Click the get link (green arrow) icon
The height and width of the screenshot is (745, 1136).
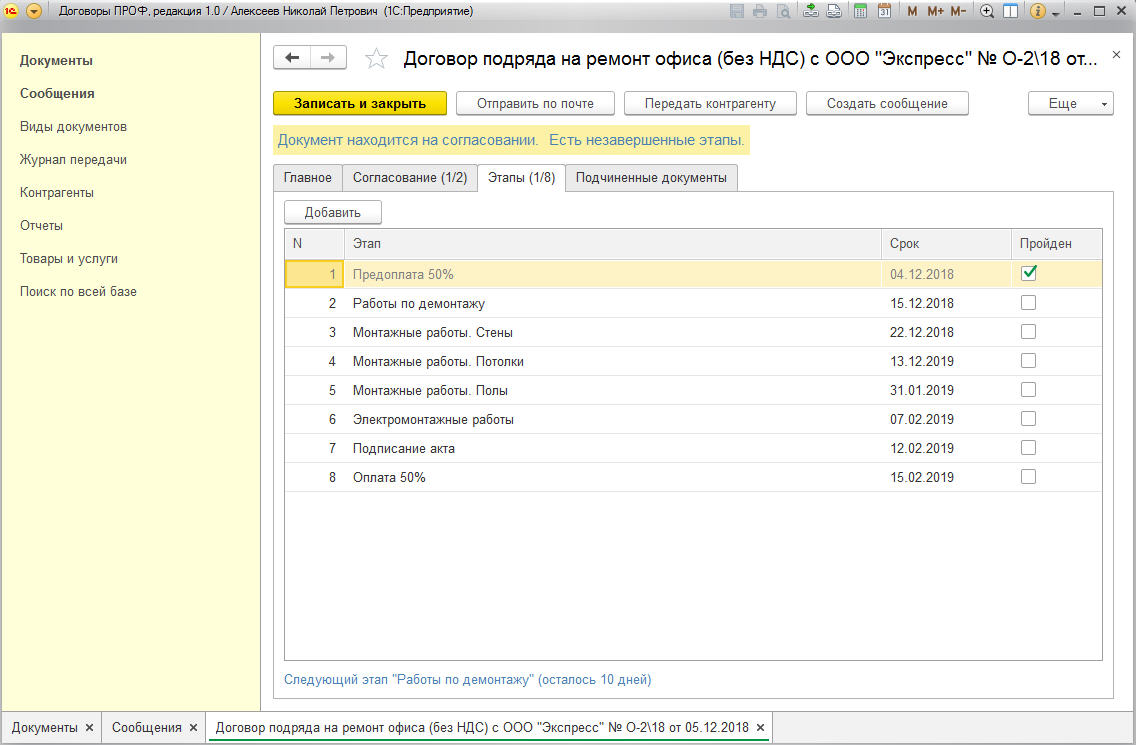(811, 11)
